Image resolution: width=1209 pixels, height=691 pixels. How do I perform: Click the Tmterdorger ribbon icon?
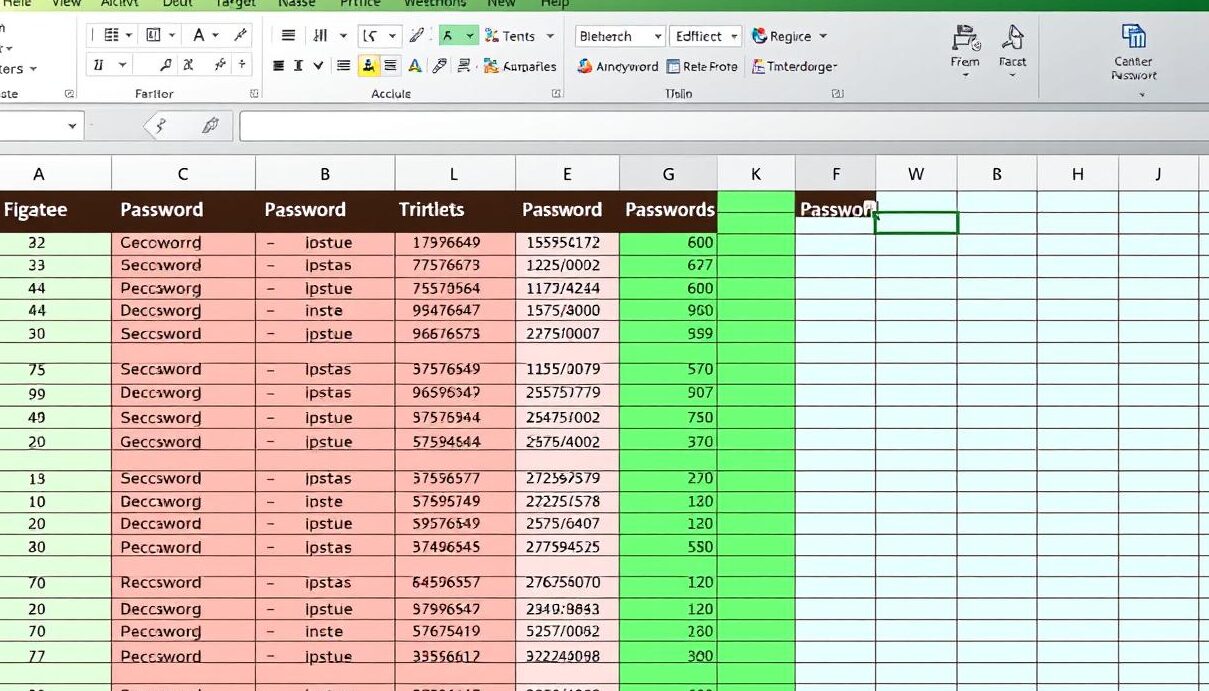(759, 66)
